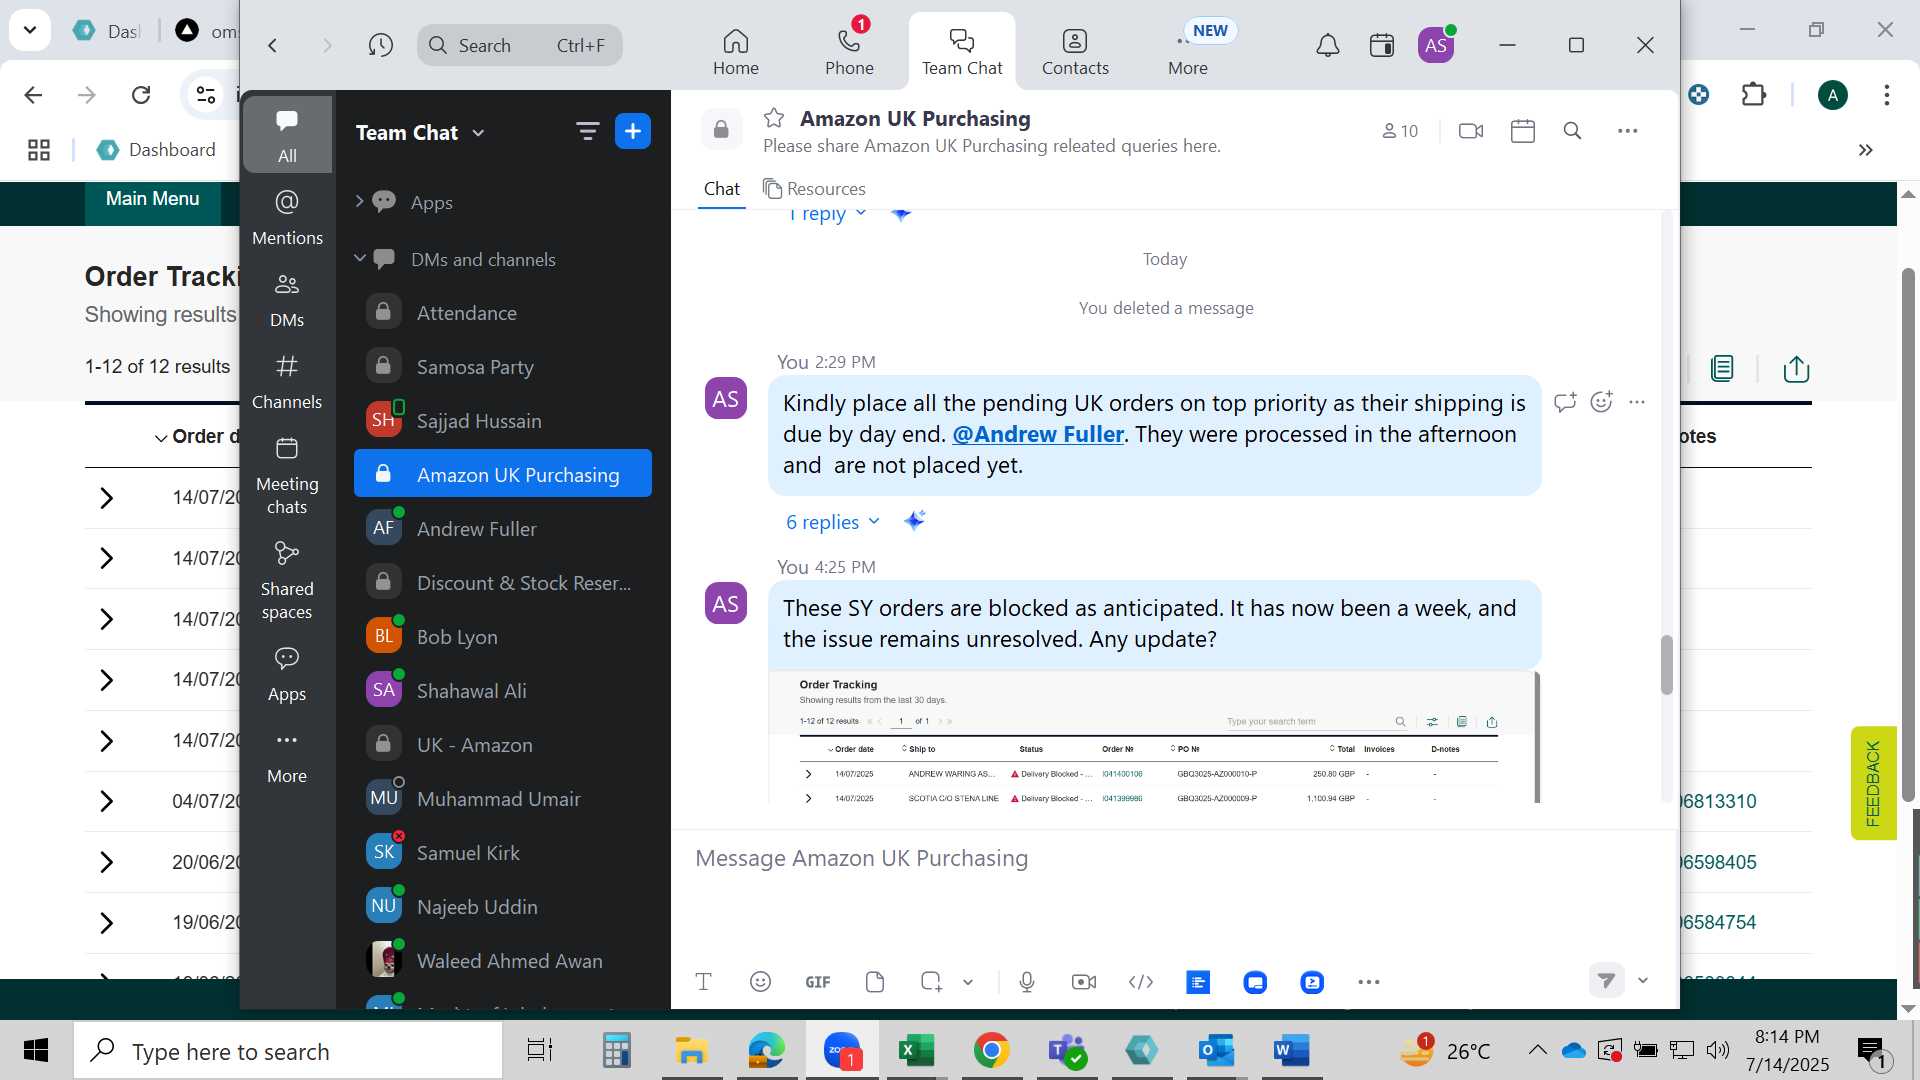Viewport: 1920px width, 1080px height.
Task: Open the Samosa Party channel
Action: tap(503, 367)
